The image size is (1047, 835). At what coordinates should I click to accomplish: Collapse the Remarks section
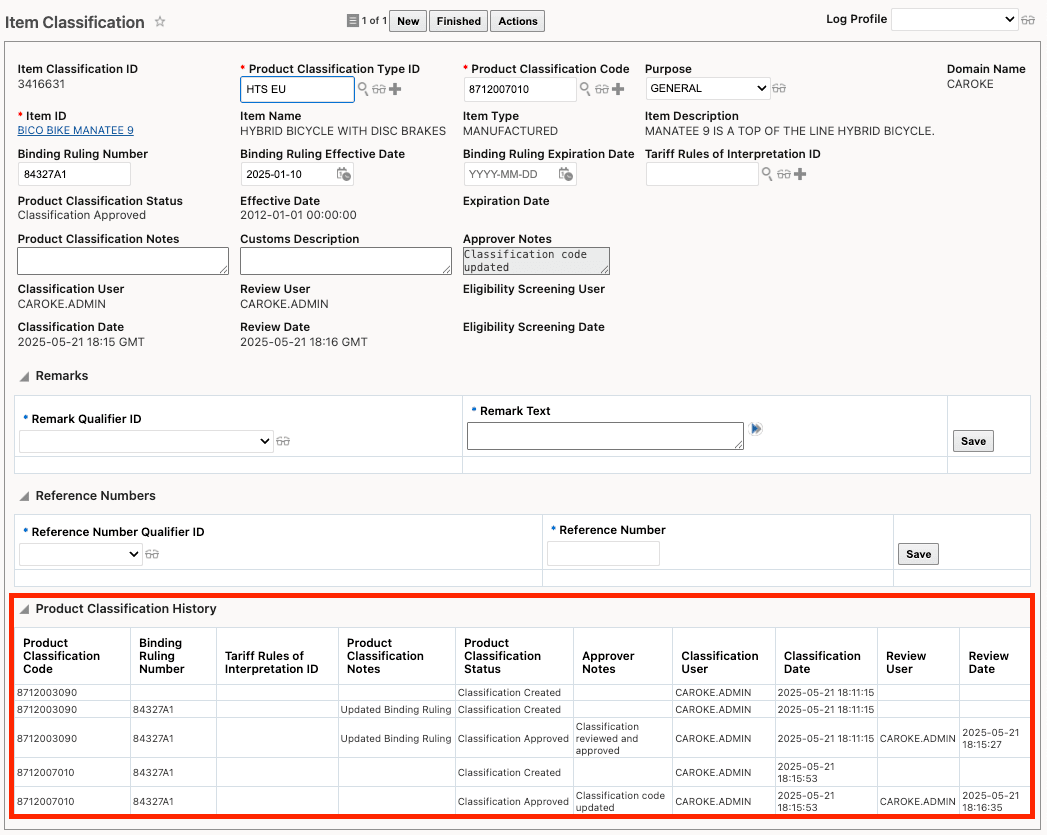click(x=25, y=376)
